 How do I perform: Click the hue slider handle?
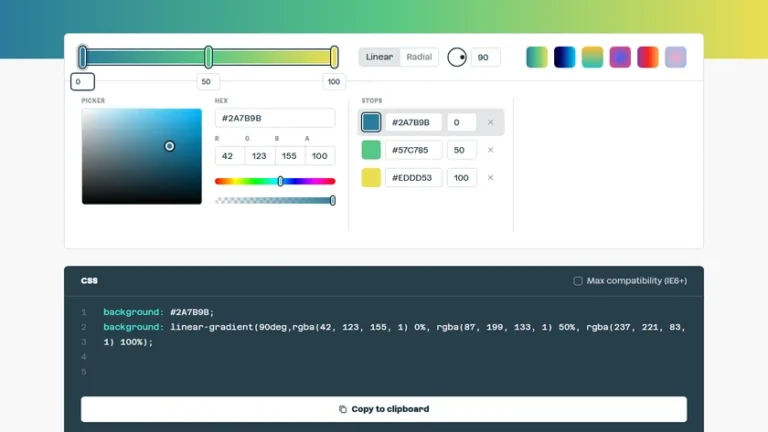[x=281, y=181]
